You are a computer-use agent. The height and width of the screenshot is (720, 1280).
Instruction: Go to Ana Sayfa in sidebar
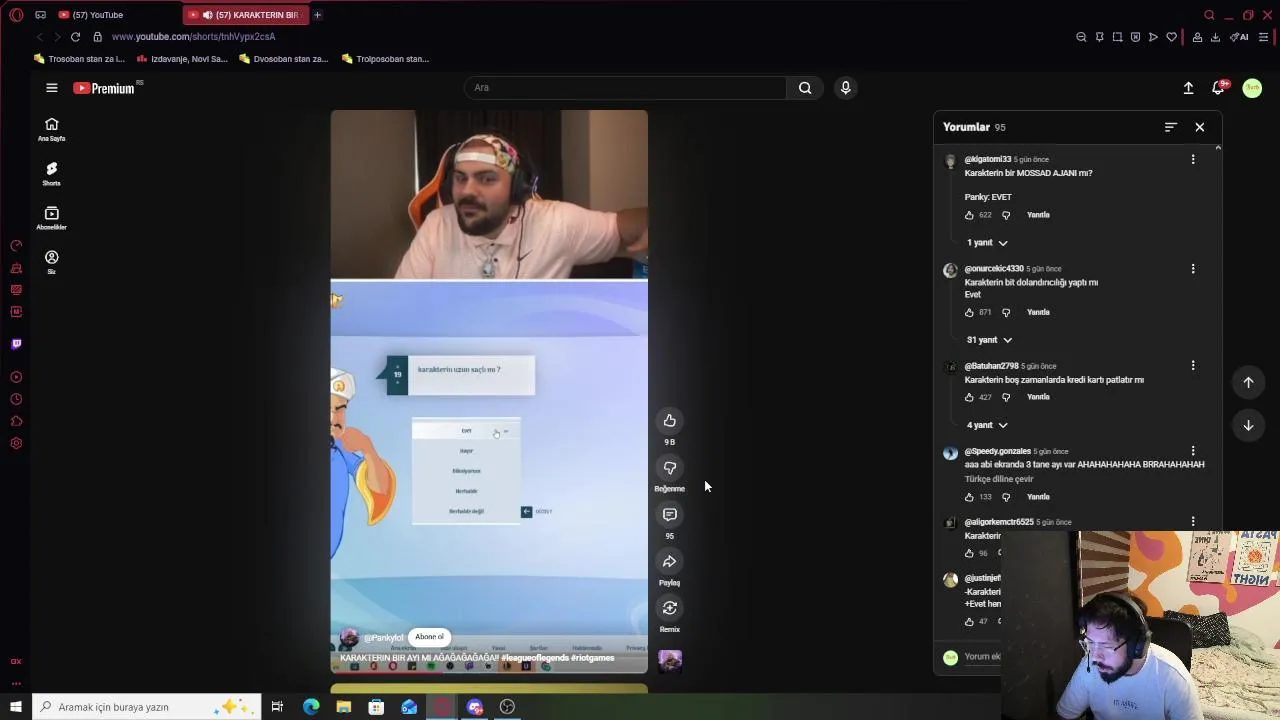[x=51, y=129]
